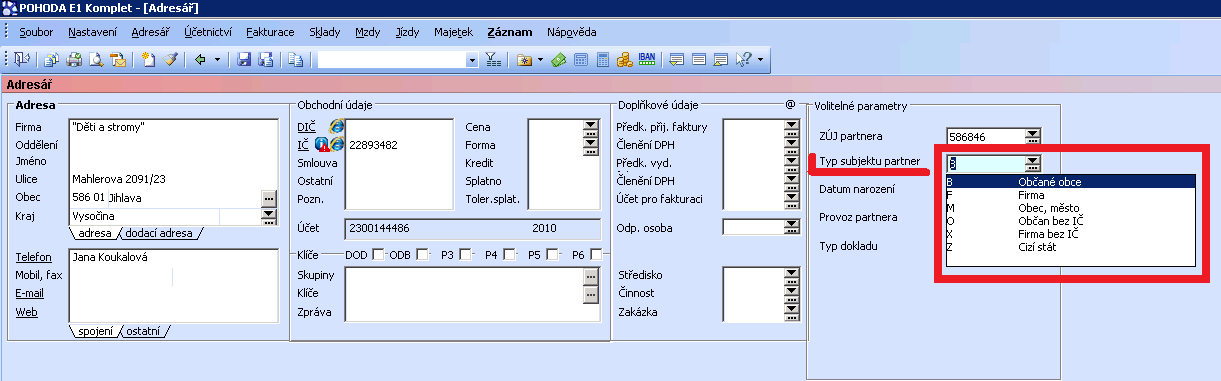Open the Fakturace menu
The image size is (1221, 381).
(270, 32)
